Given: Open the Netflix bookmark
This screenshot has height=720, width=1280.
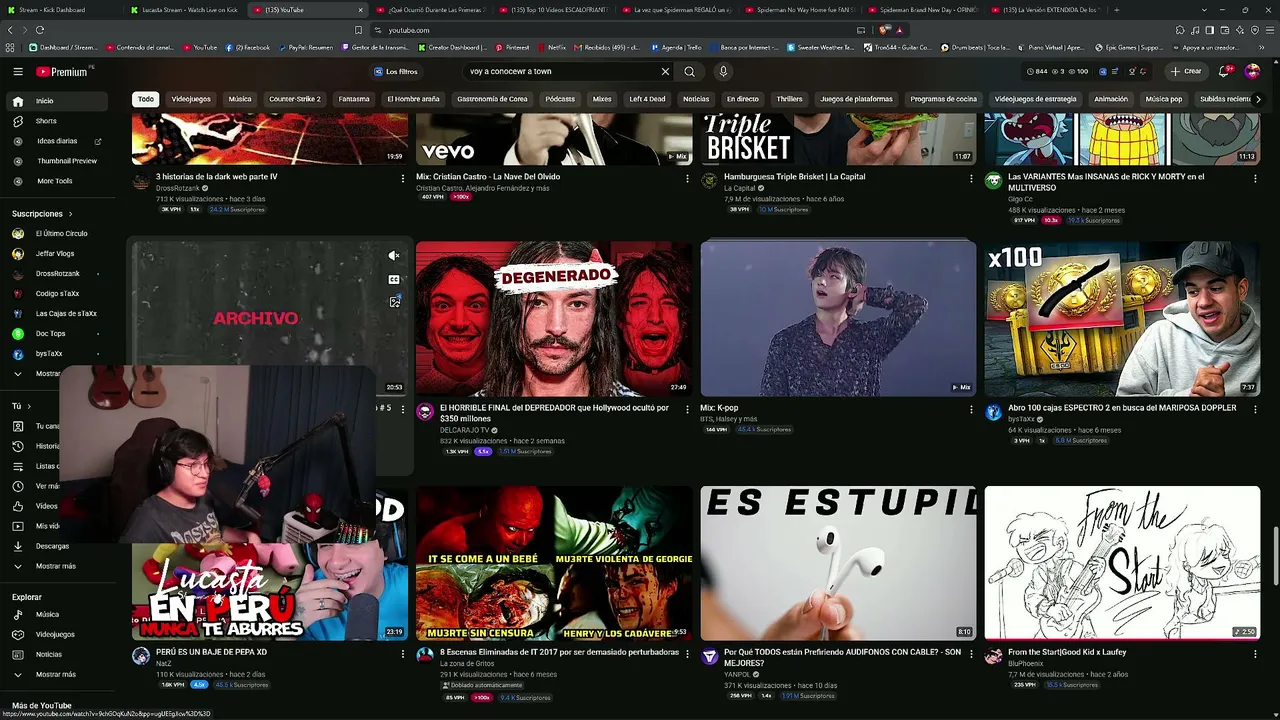Looking at the screenshot, I should pos(552,47).
